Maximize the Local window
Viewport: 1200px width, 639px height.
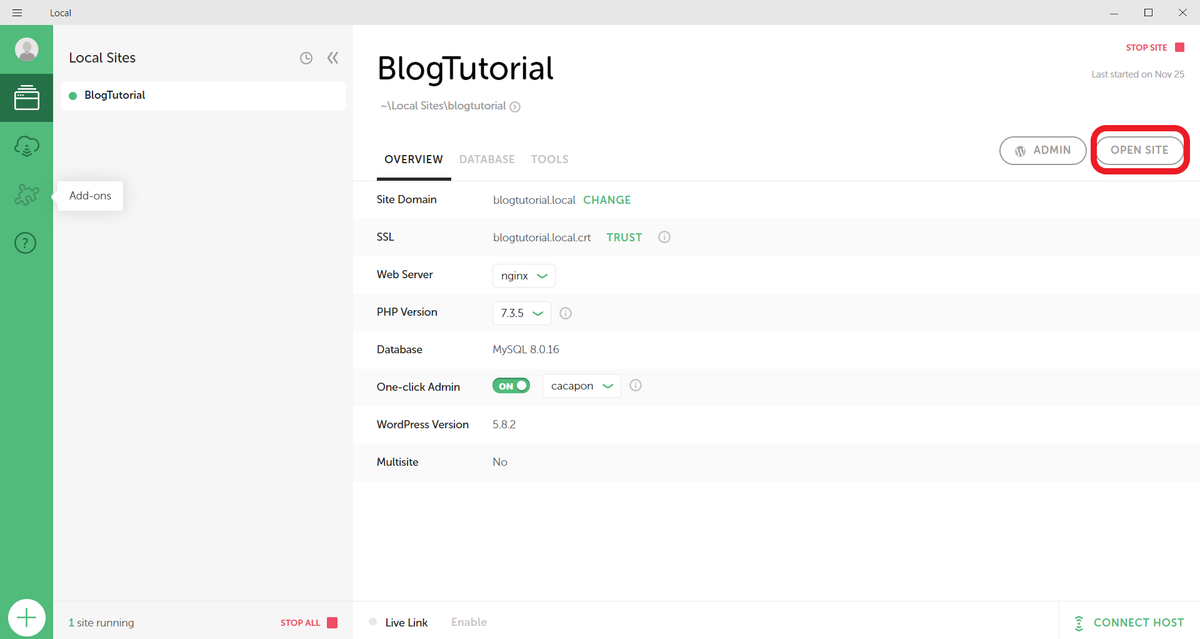click(1148, 12)
